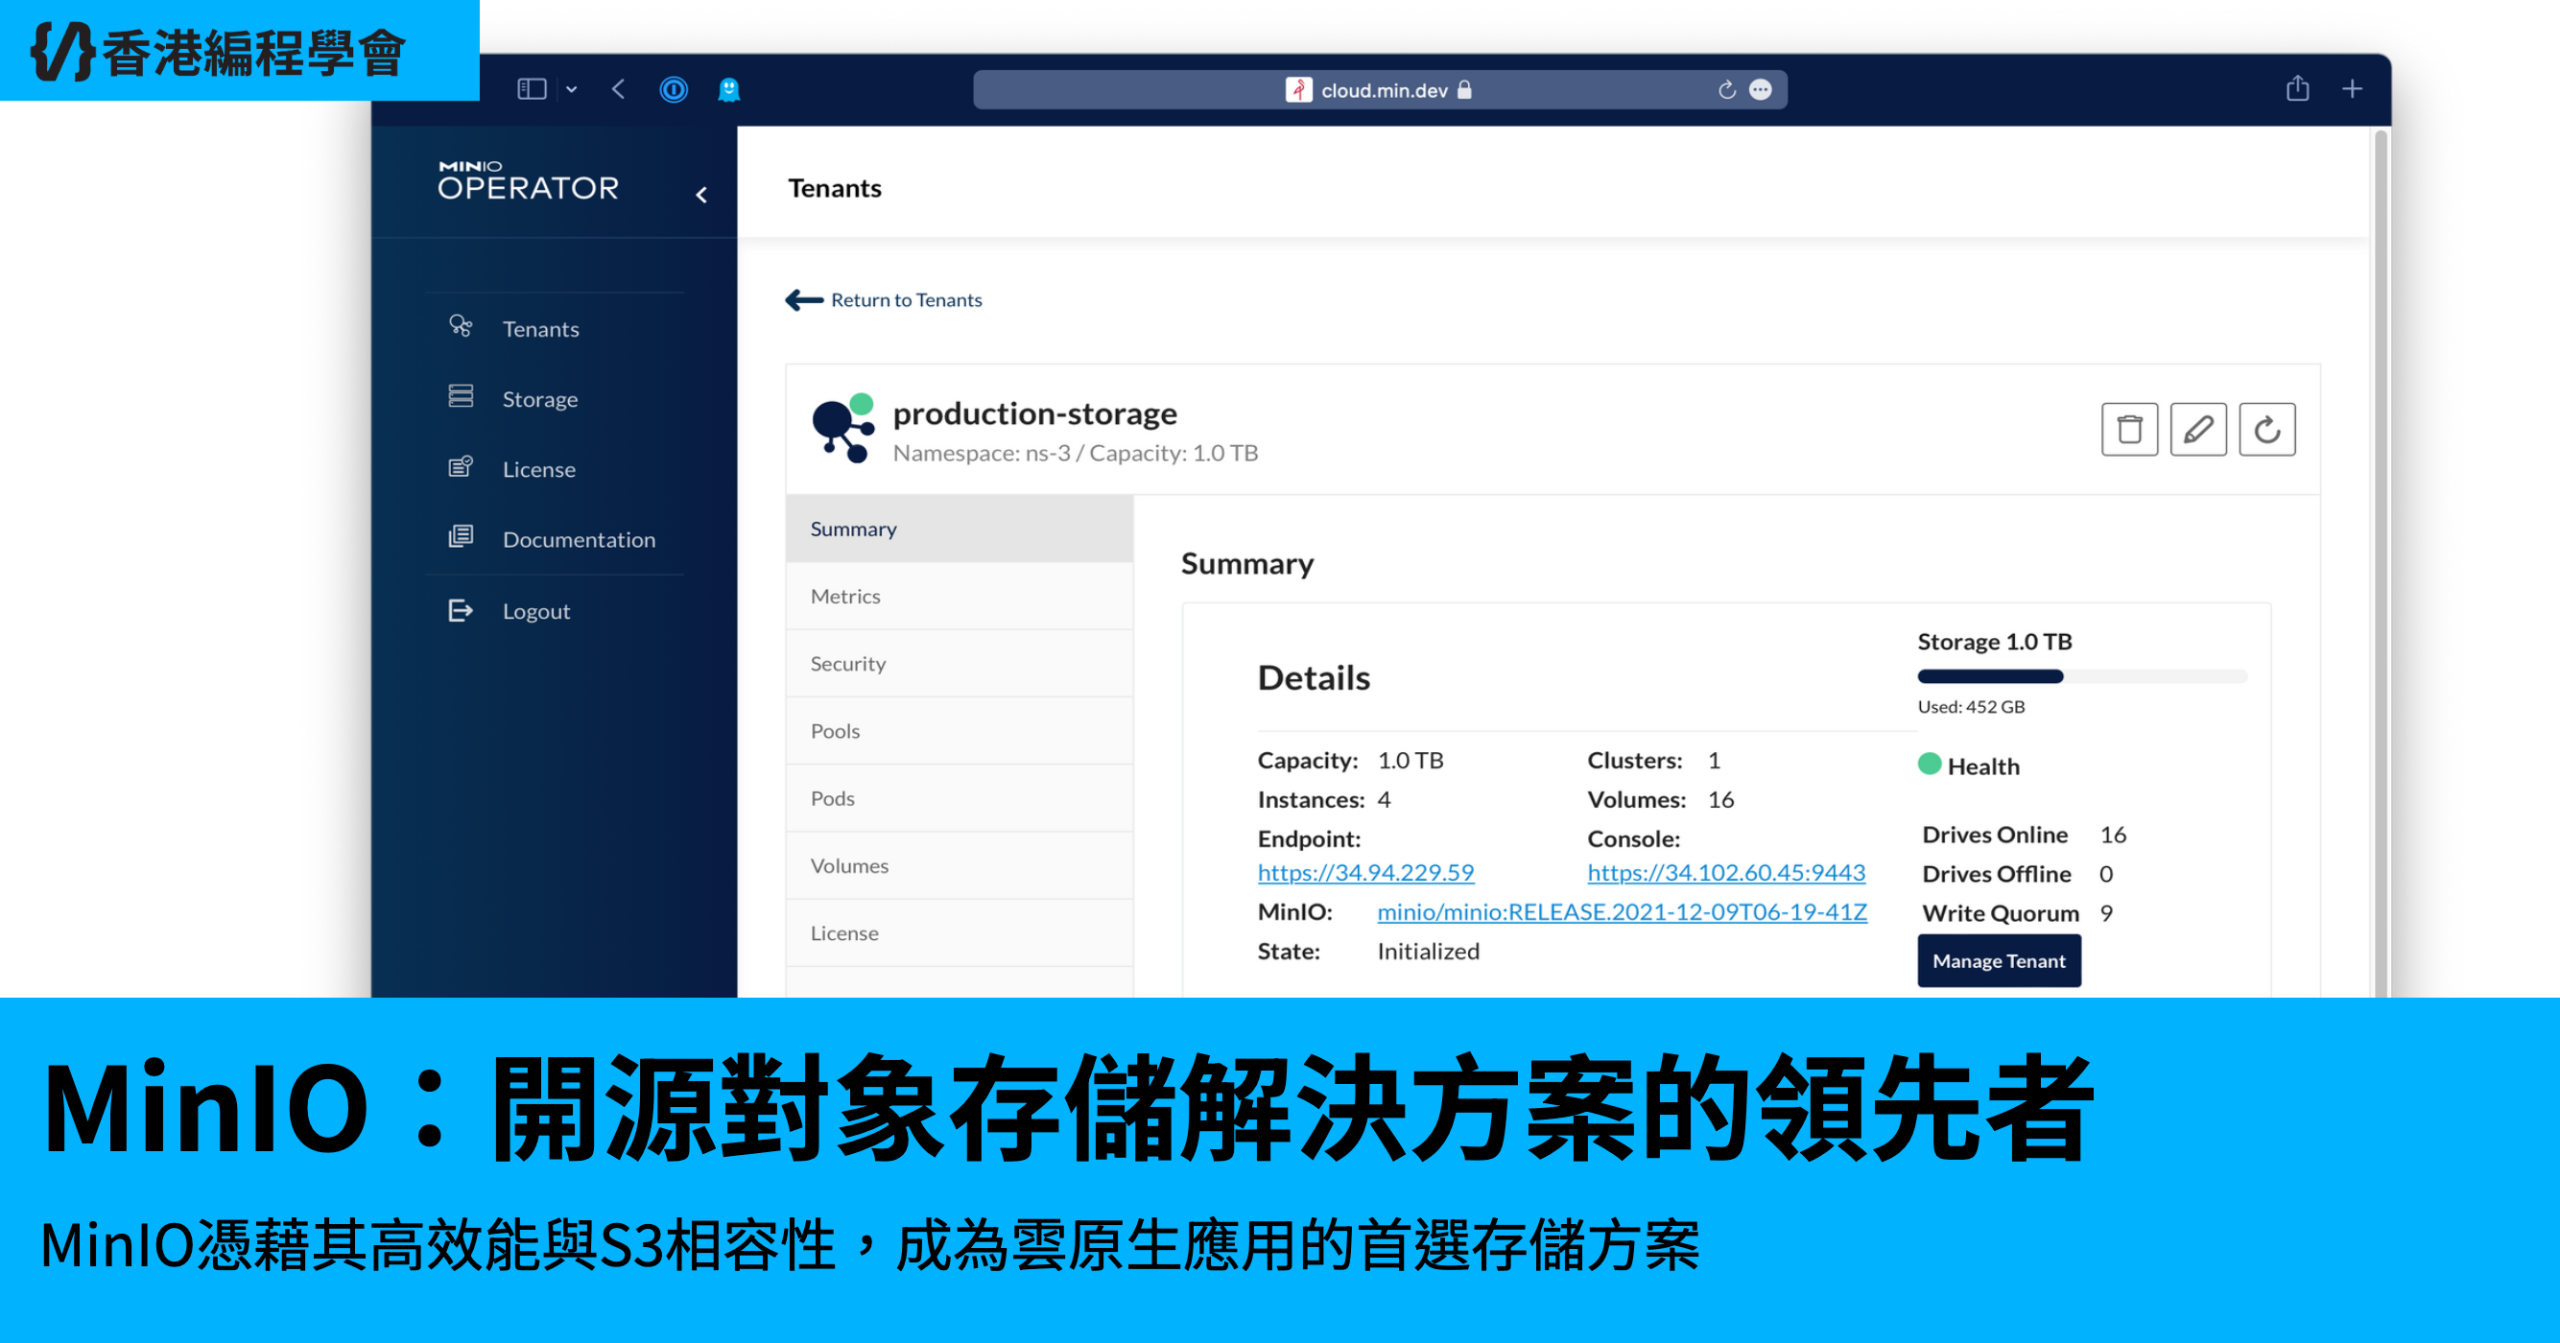This screenshot has width=2560, height=1343.
Task: Click the Storage sidebar icon
Action: point(460,396)
